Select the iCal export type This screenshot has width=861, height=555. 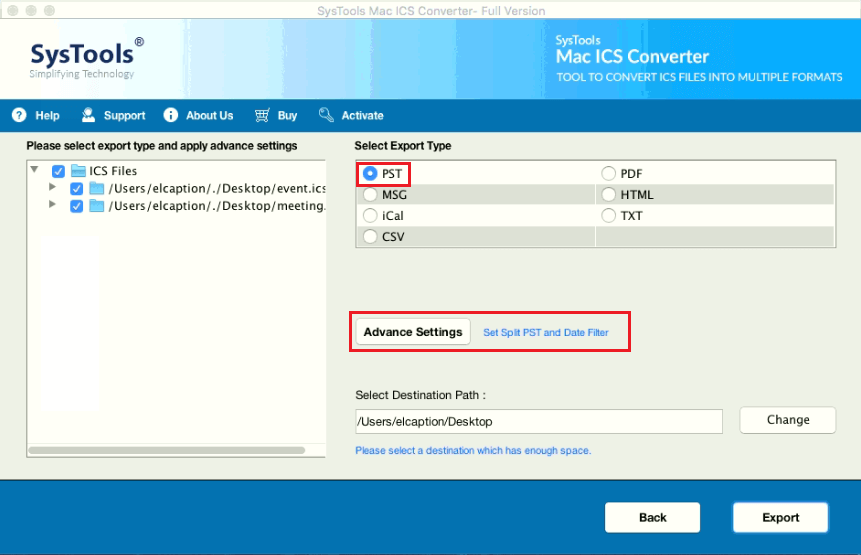pos(370,215)
